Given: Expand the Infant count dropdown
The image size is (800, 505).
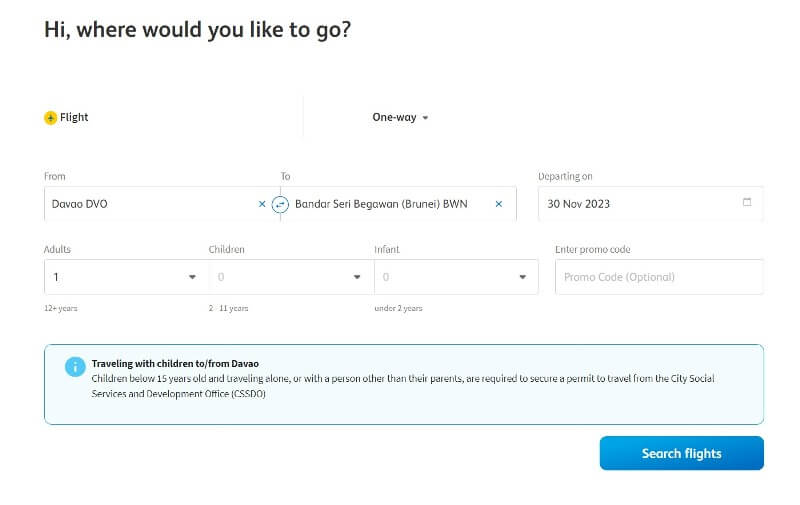Looking at the screenshot, I should pos(456,277).
